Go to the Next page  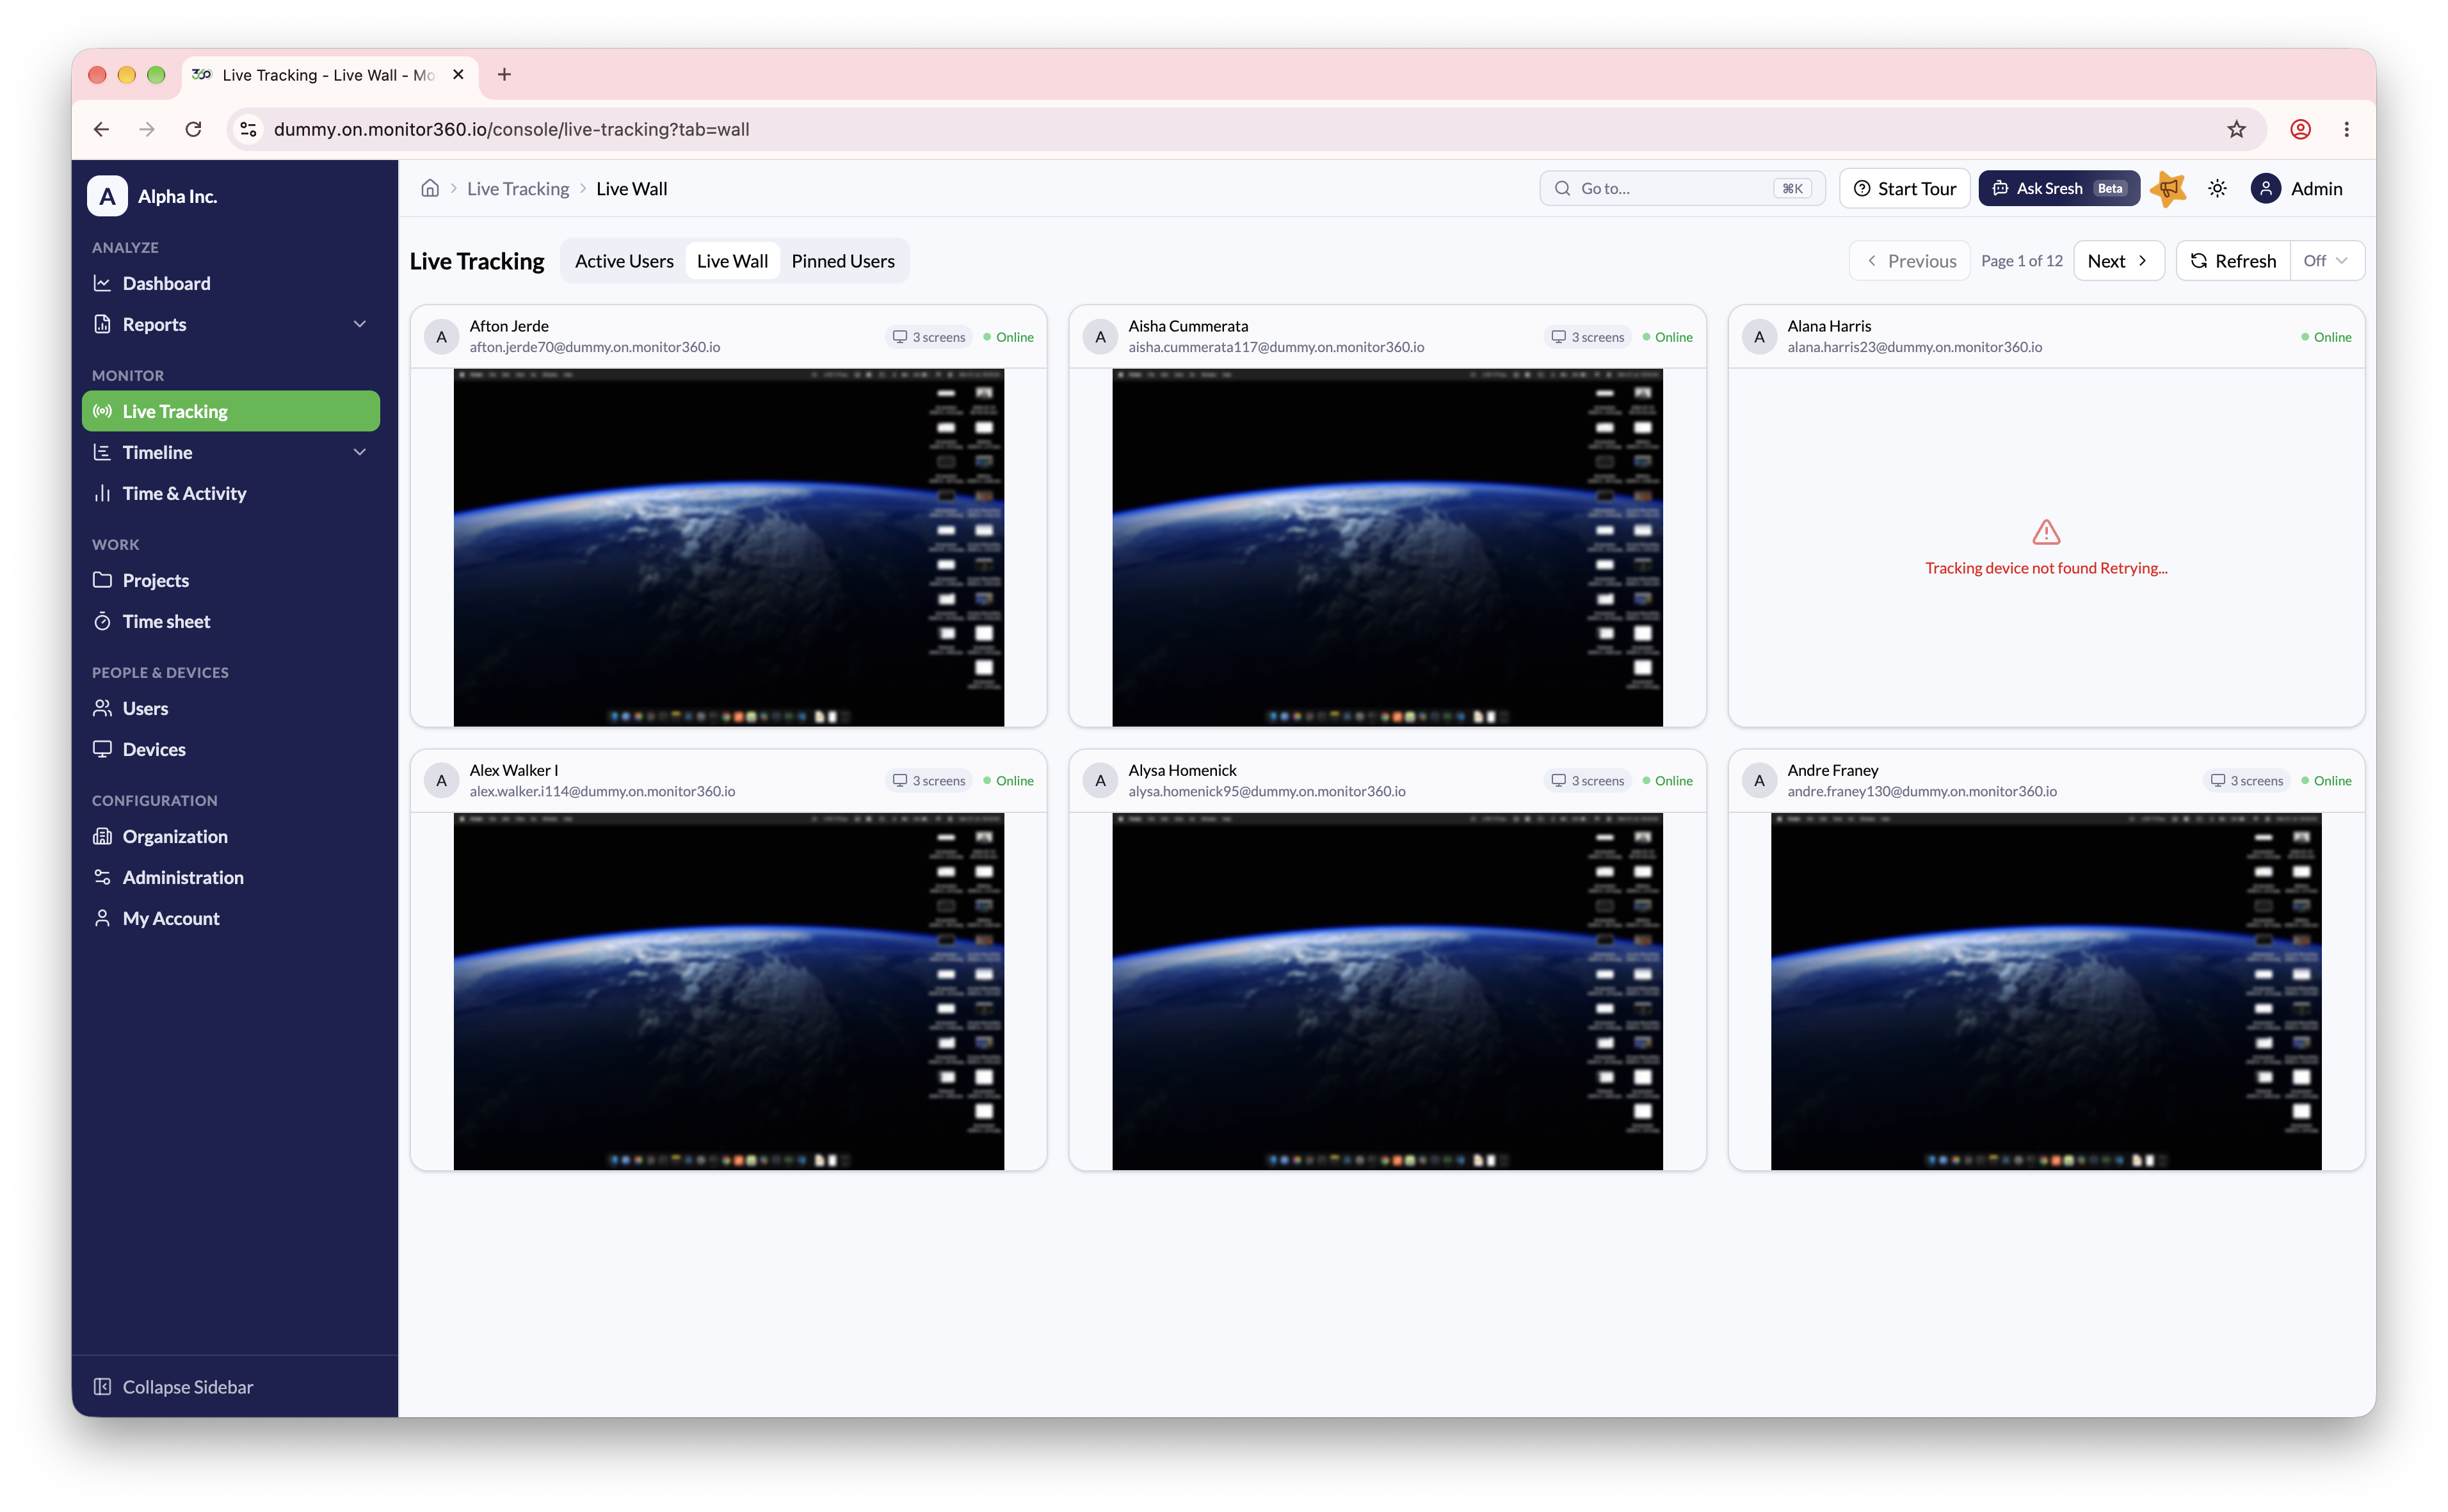pos(2118,261)
